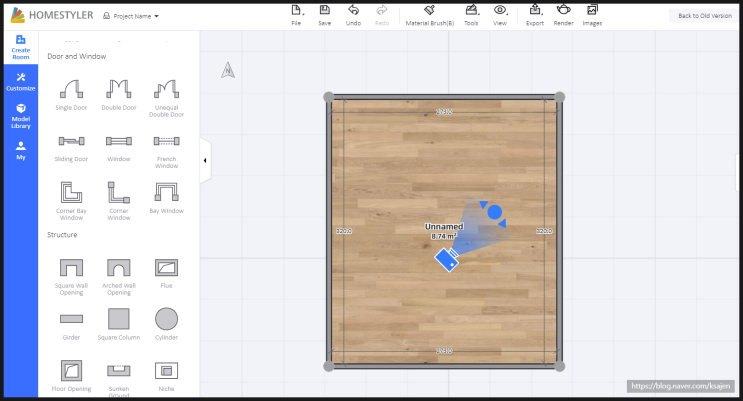Add an Arched Wall Opening

coord(118,277)
